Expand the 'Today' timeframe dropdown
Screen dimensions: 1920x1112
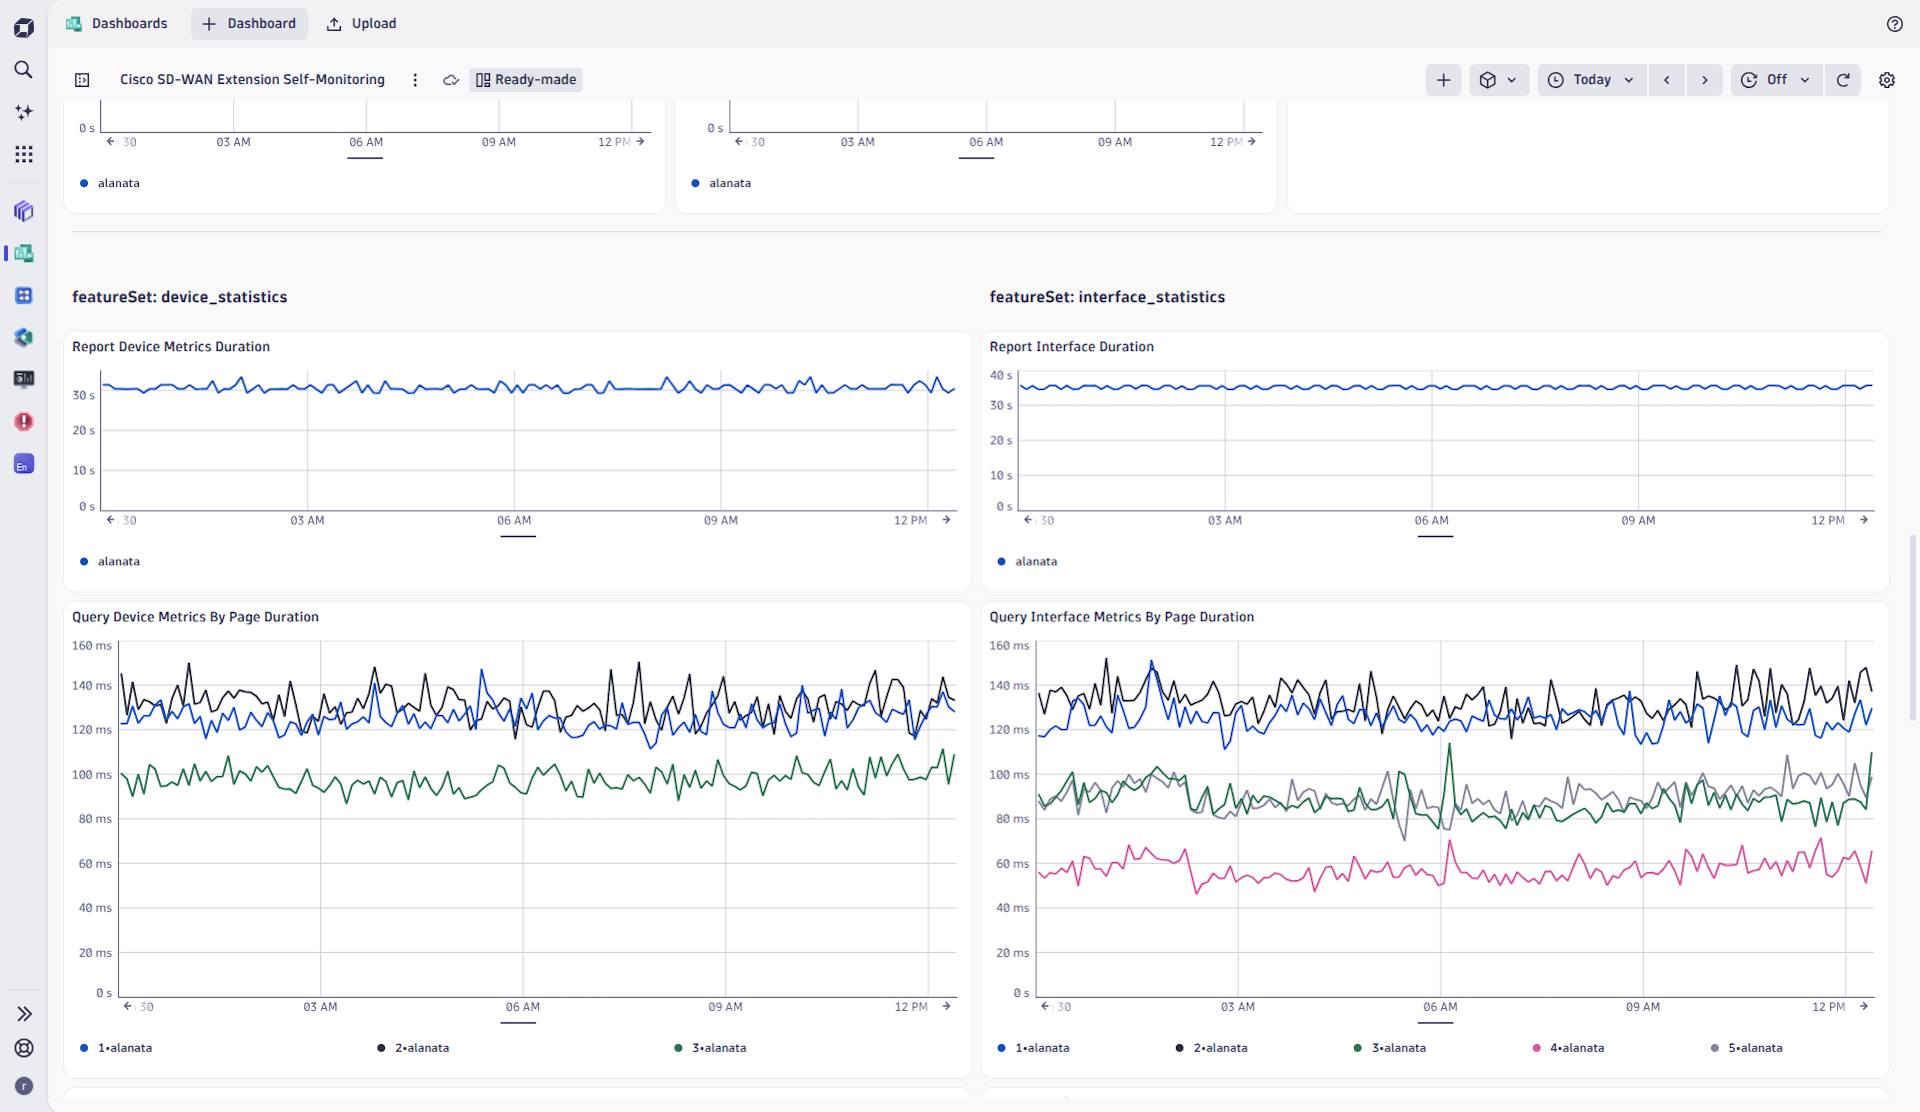[x=1591, y=80]
